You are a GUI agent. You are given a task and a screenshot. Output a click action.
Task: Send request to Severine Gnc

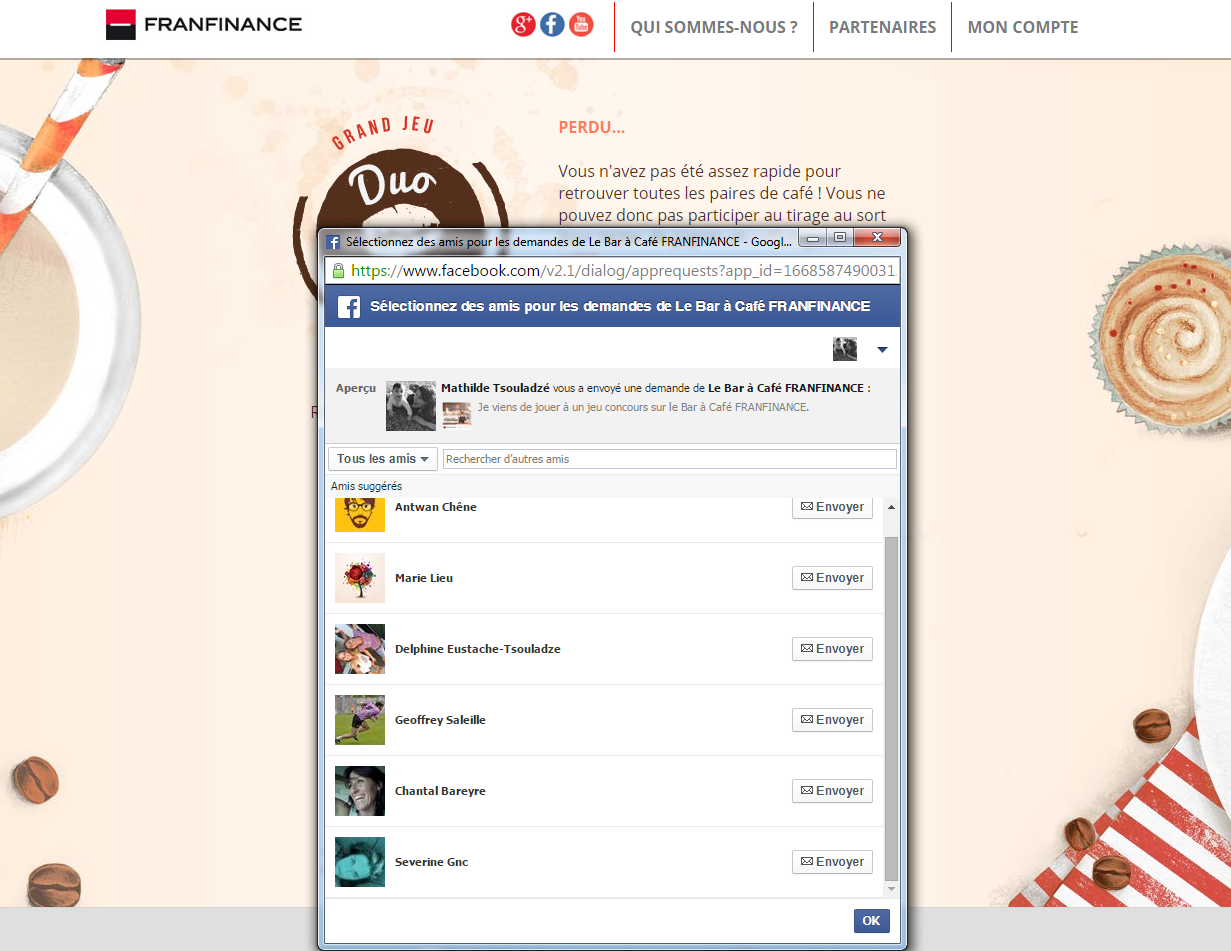[x=832, y=862]
